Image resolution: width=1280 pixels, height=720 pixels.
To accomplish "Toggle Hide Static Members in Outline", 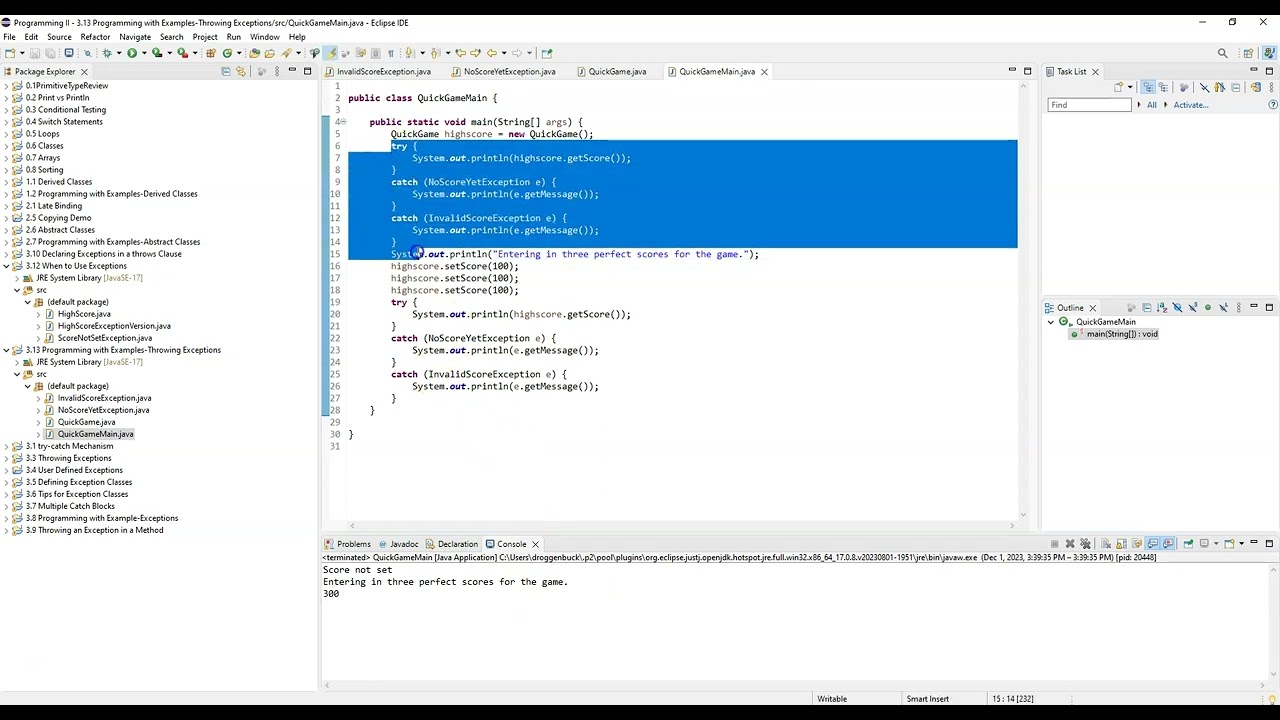I will [x=1192, y=307].
